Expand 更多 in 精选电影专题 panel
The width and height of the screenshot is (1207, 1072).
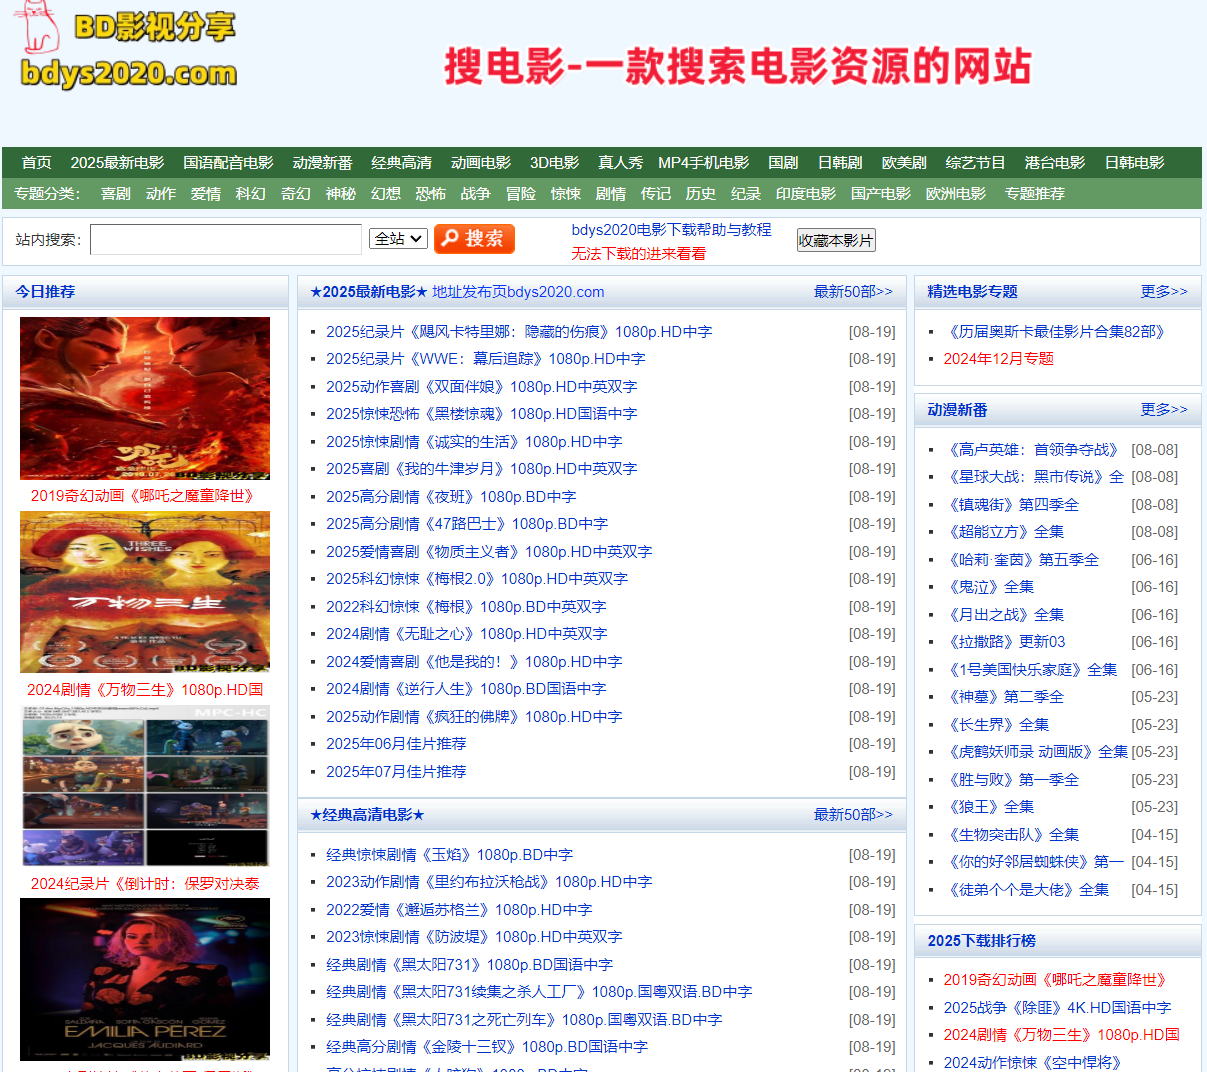[x=1163, y=292]
